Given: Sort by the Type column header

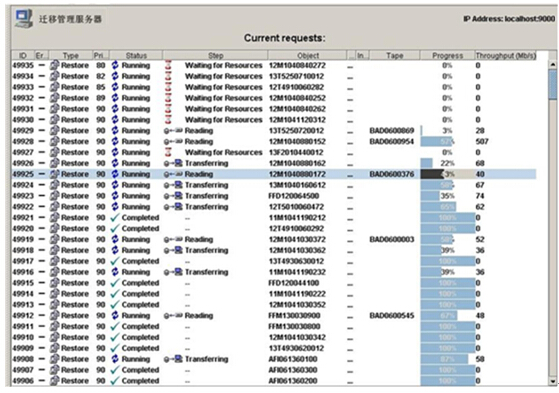Looking at the screenshot, I should [x=71, y=55].
